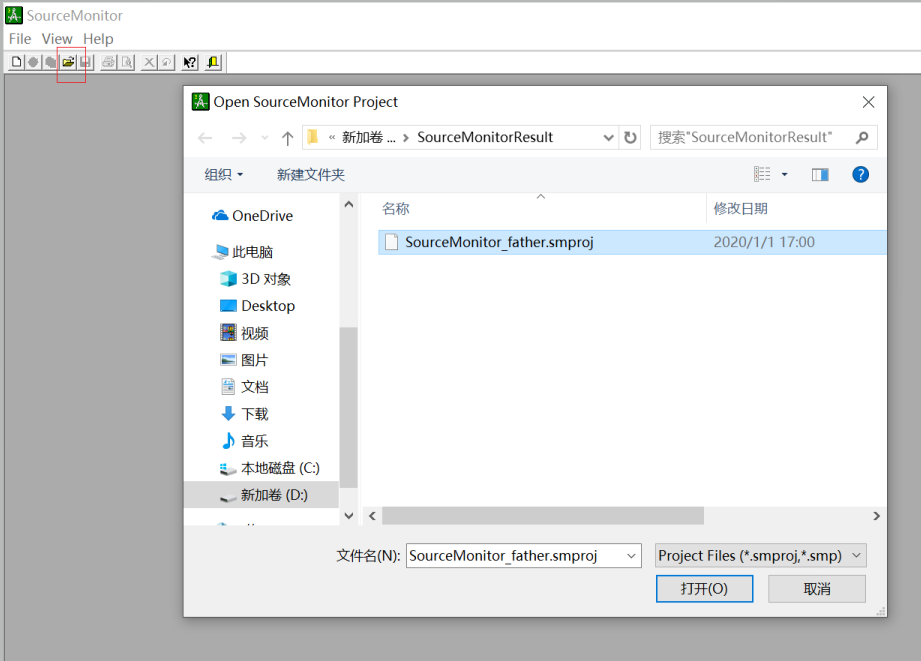This screenshot has width=921, height=661.
Task: Open the file type dropdown showing Project Files
Action: (x=760, y=555)
